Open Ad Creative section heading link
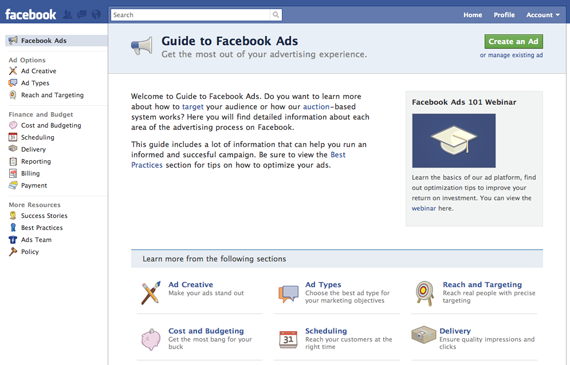The image size is (570, 365). click(190, 284)
